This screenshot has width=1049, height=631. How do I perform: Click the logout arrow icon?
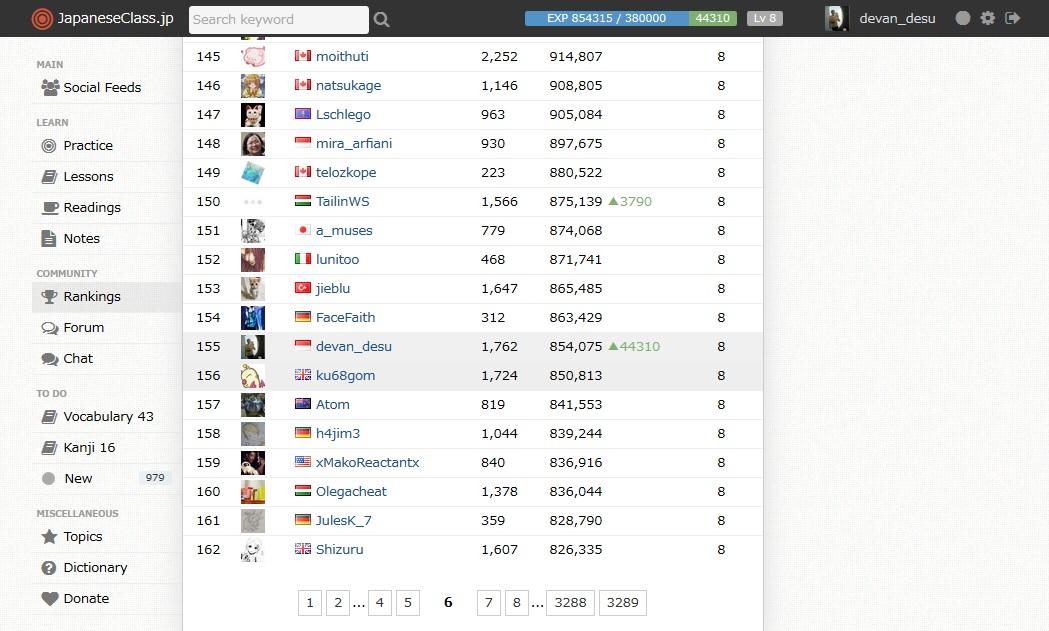point(1013,18)
